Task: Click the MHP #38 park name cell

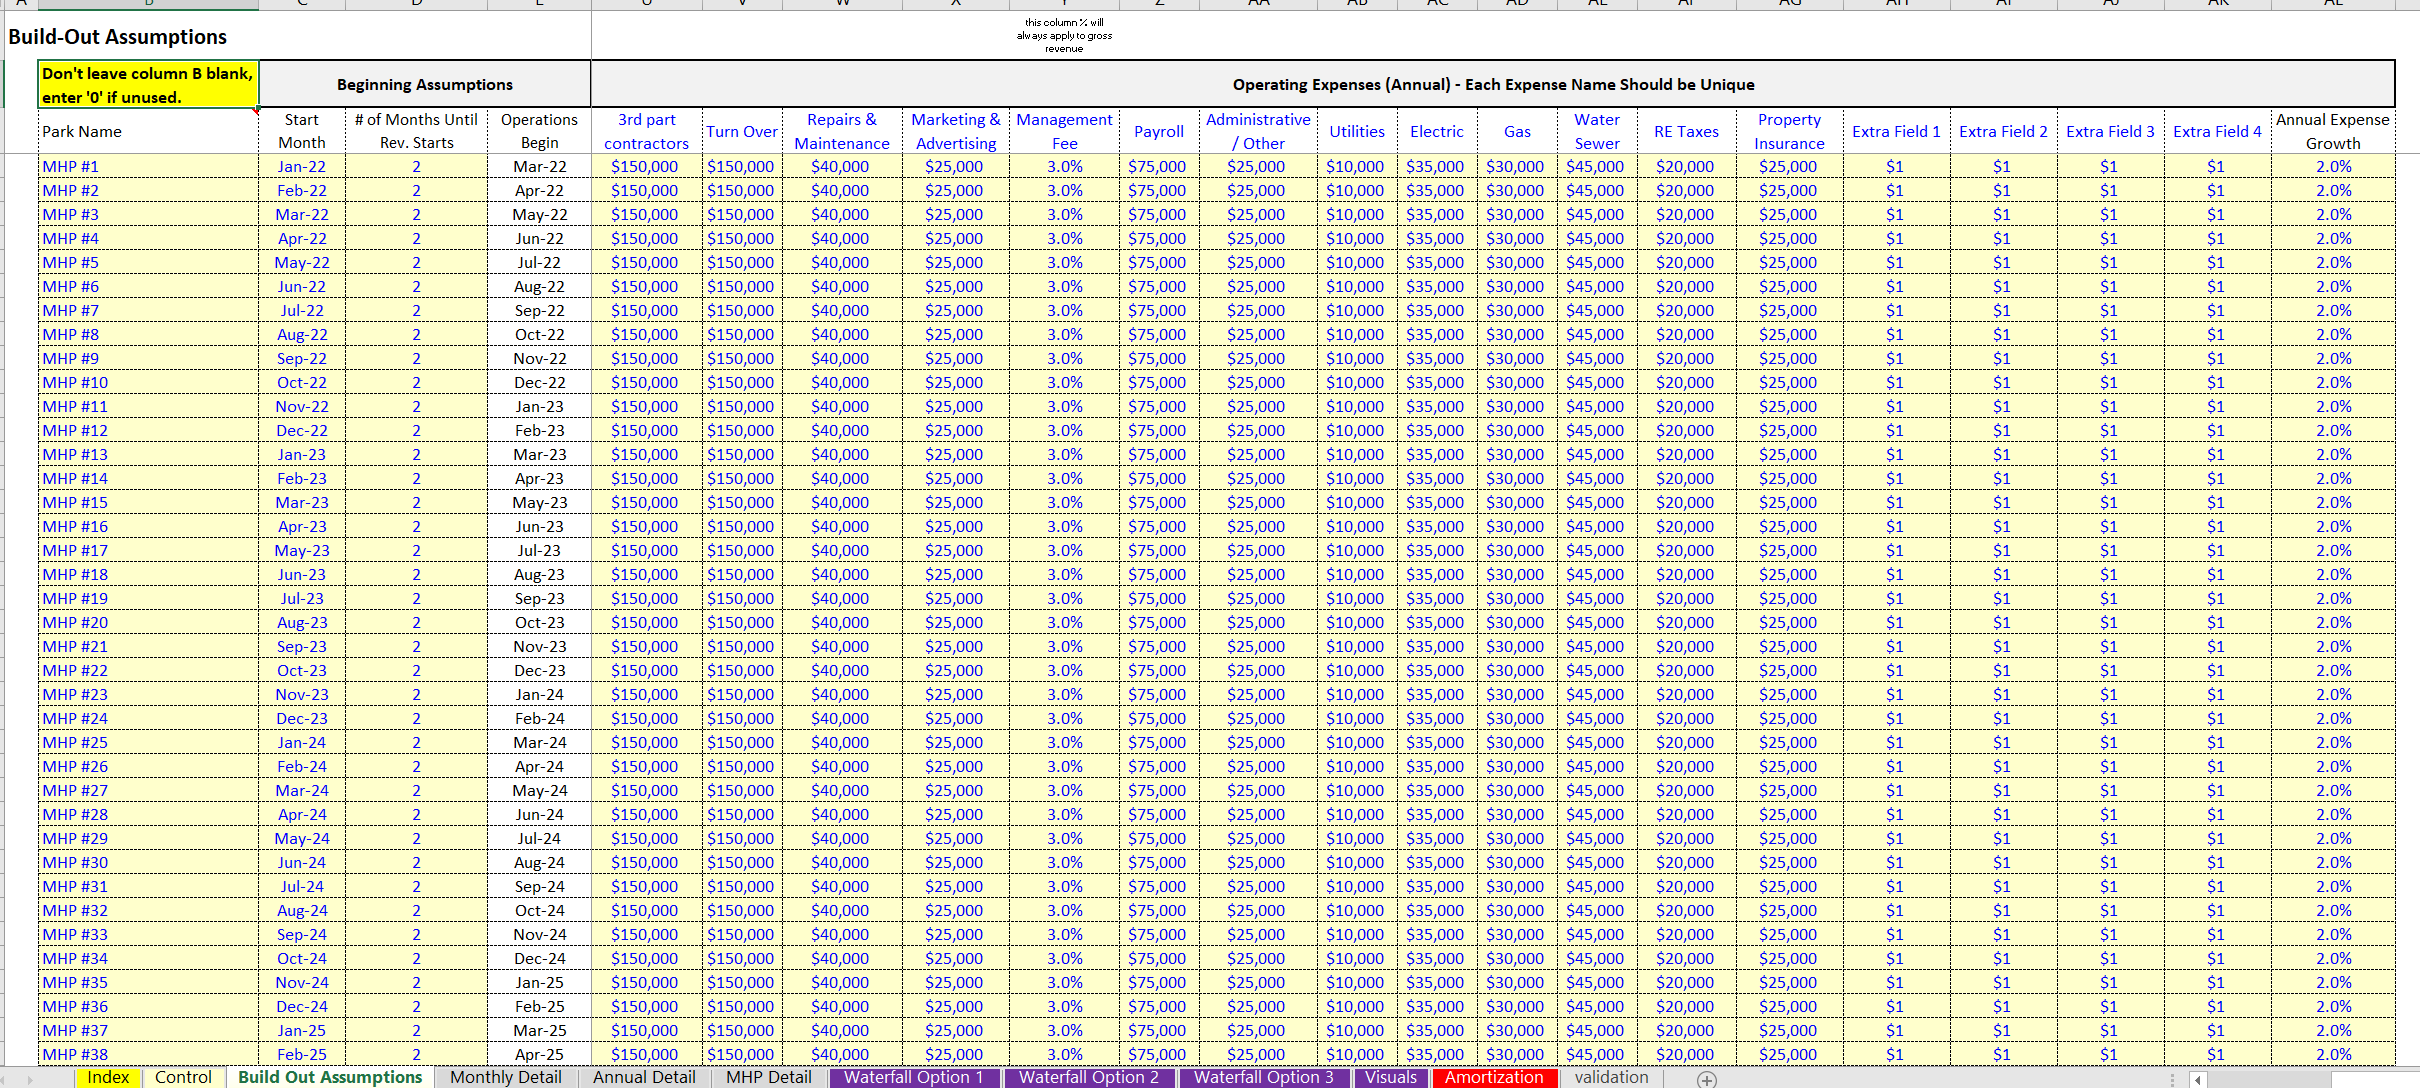Action: 148,1055
